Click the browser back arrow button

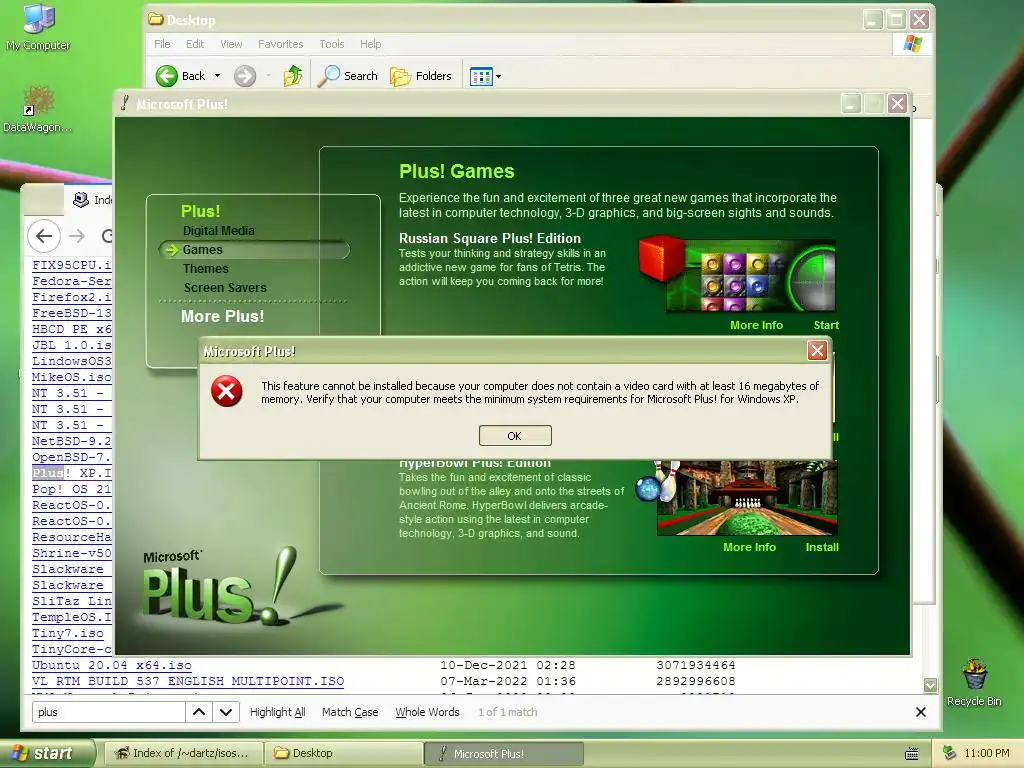(44, 236)
